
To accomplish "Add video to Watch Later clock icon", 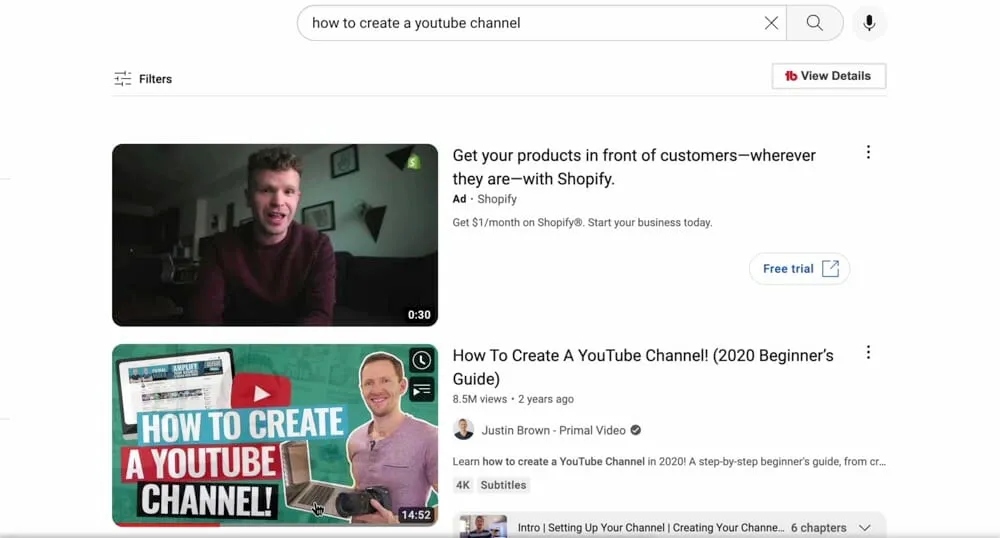I will [x=422, y=360].
